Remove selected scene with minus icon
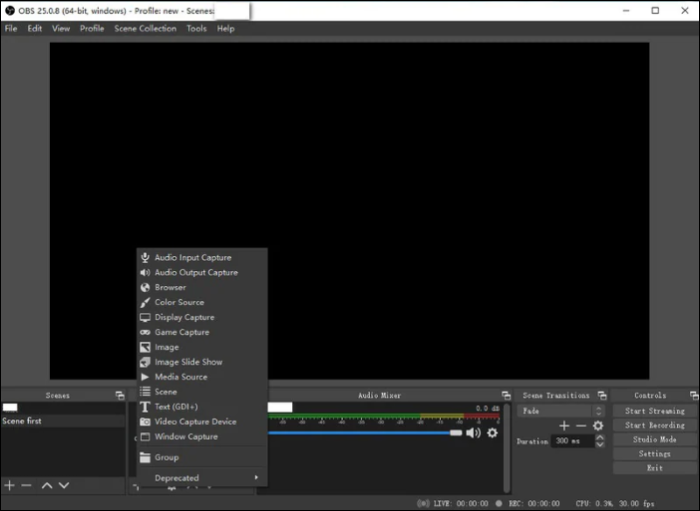The width and height of the screenshot is (700, 511). (27, 485)
